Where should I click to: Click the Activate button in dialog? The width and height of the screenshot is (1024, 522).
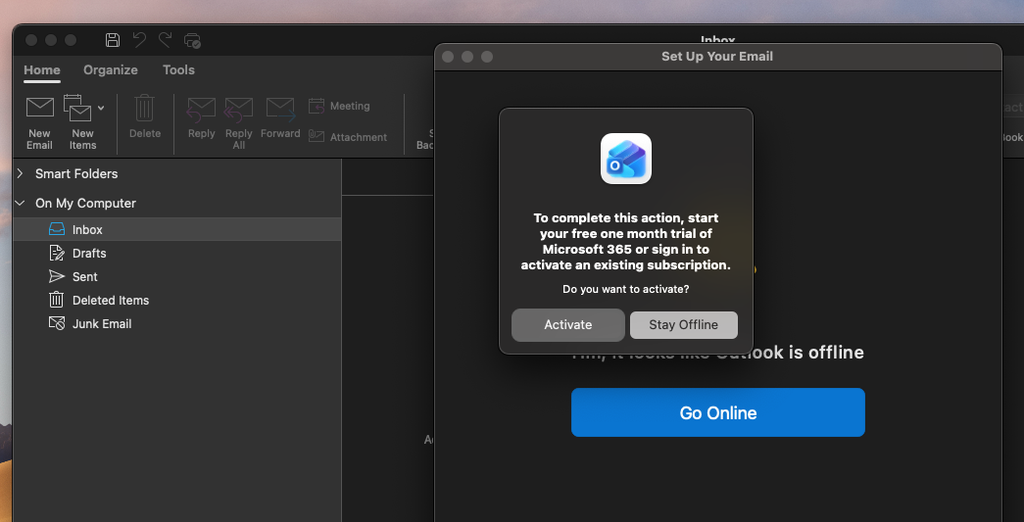[x=568, y=325]
